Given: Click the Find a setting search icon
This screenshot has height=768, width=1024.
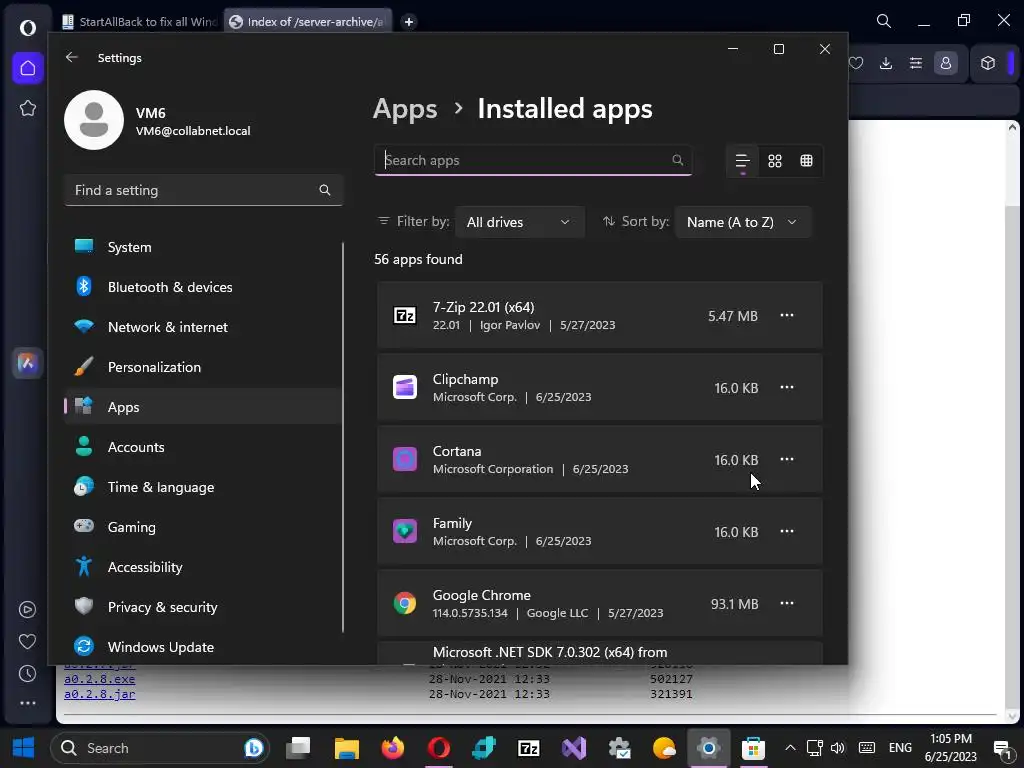Looking at the screenshot, I should tap(325, 190).
